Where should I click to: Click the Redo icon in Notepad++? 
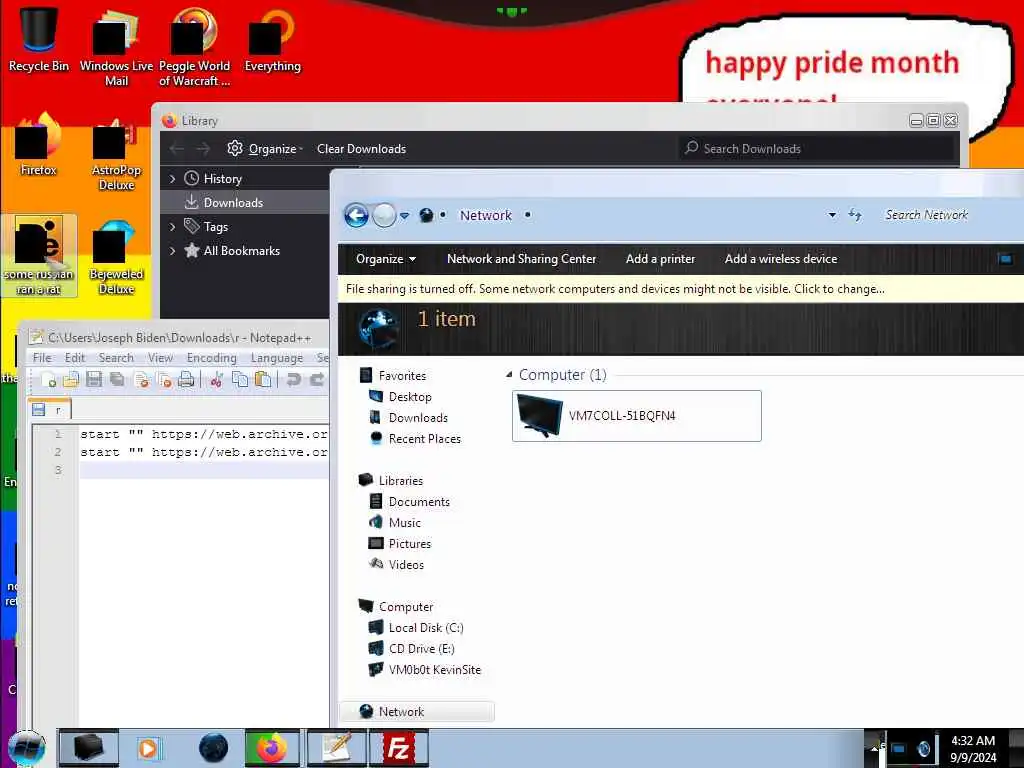pos(317,379)
